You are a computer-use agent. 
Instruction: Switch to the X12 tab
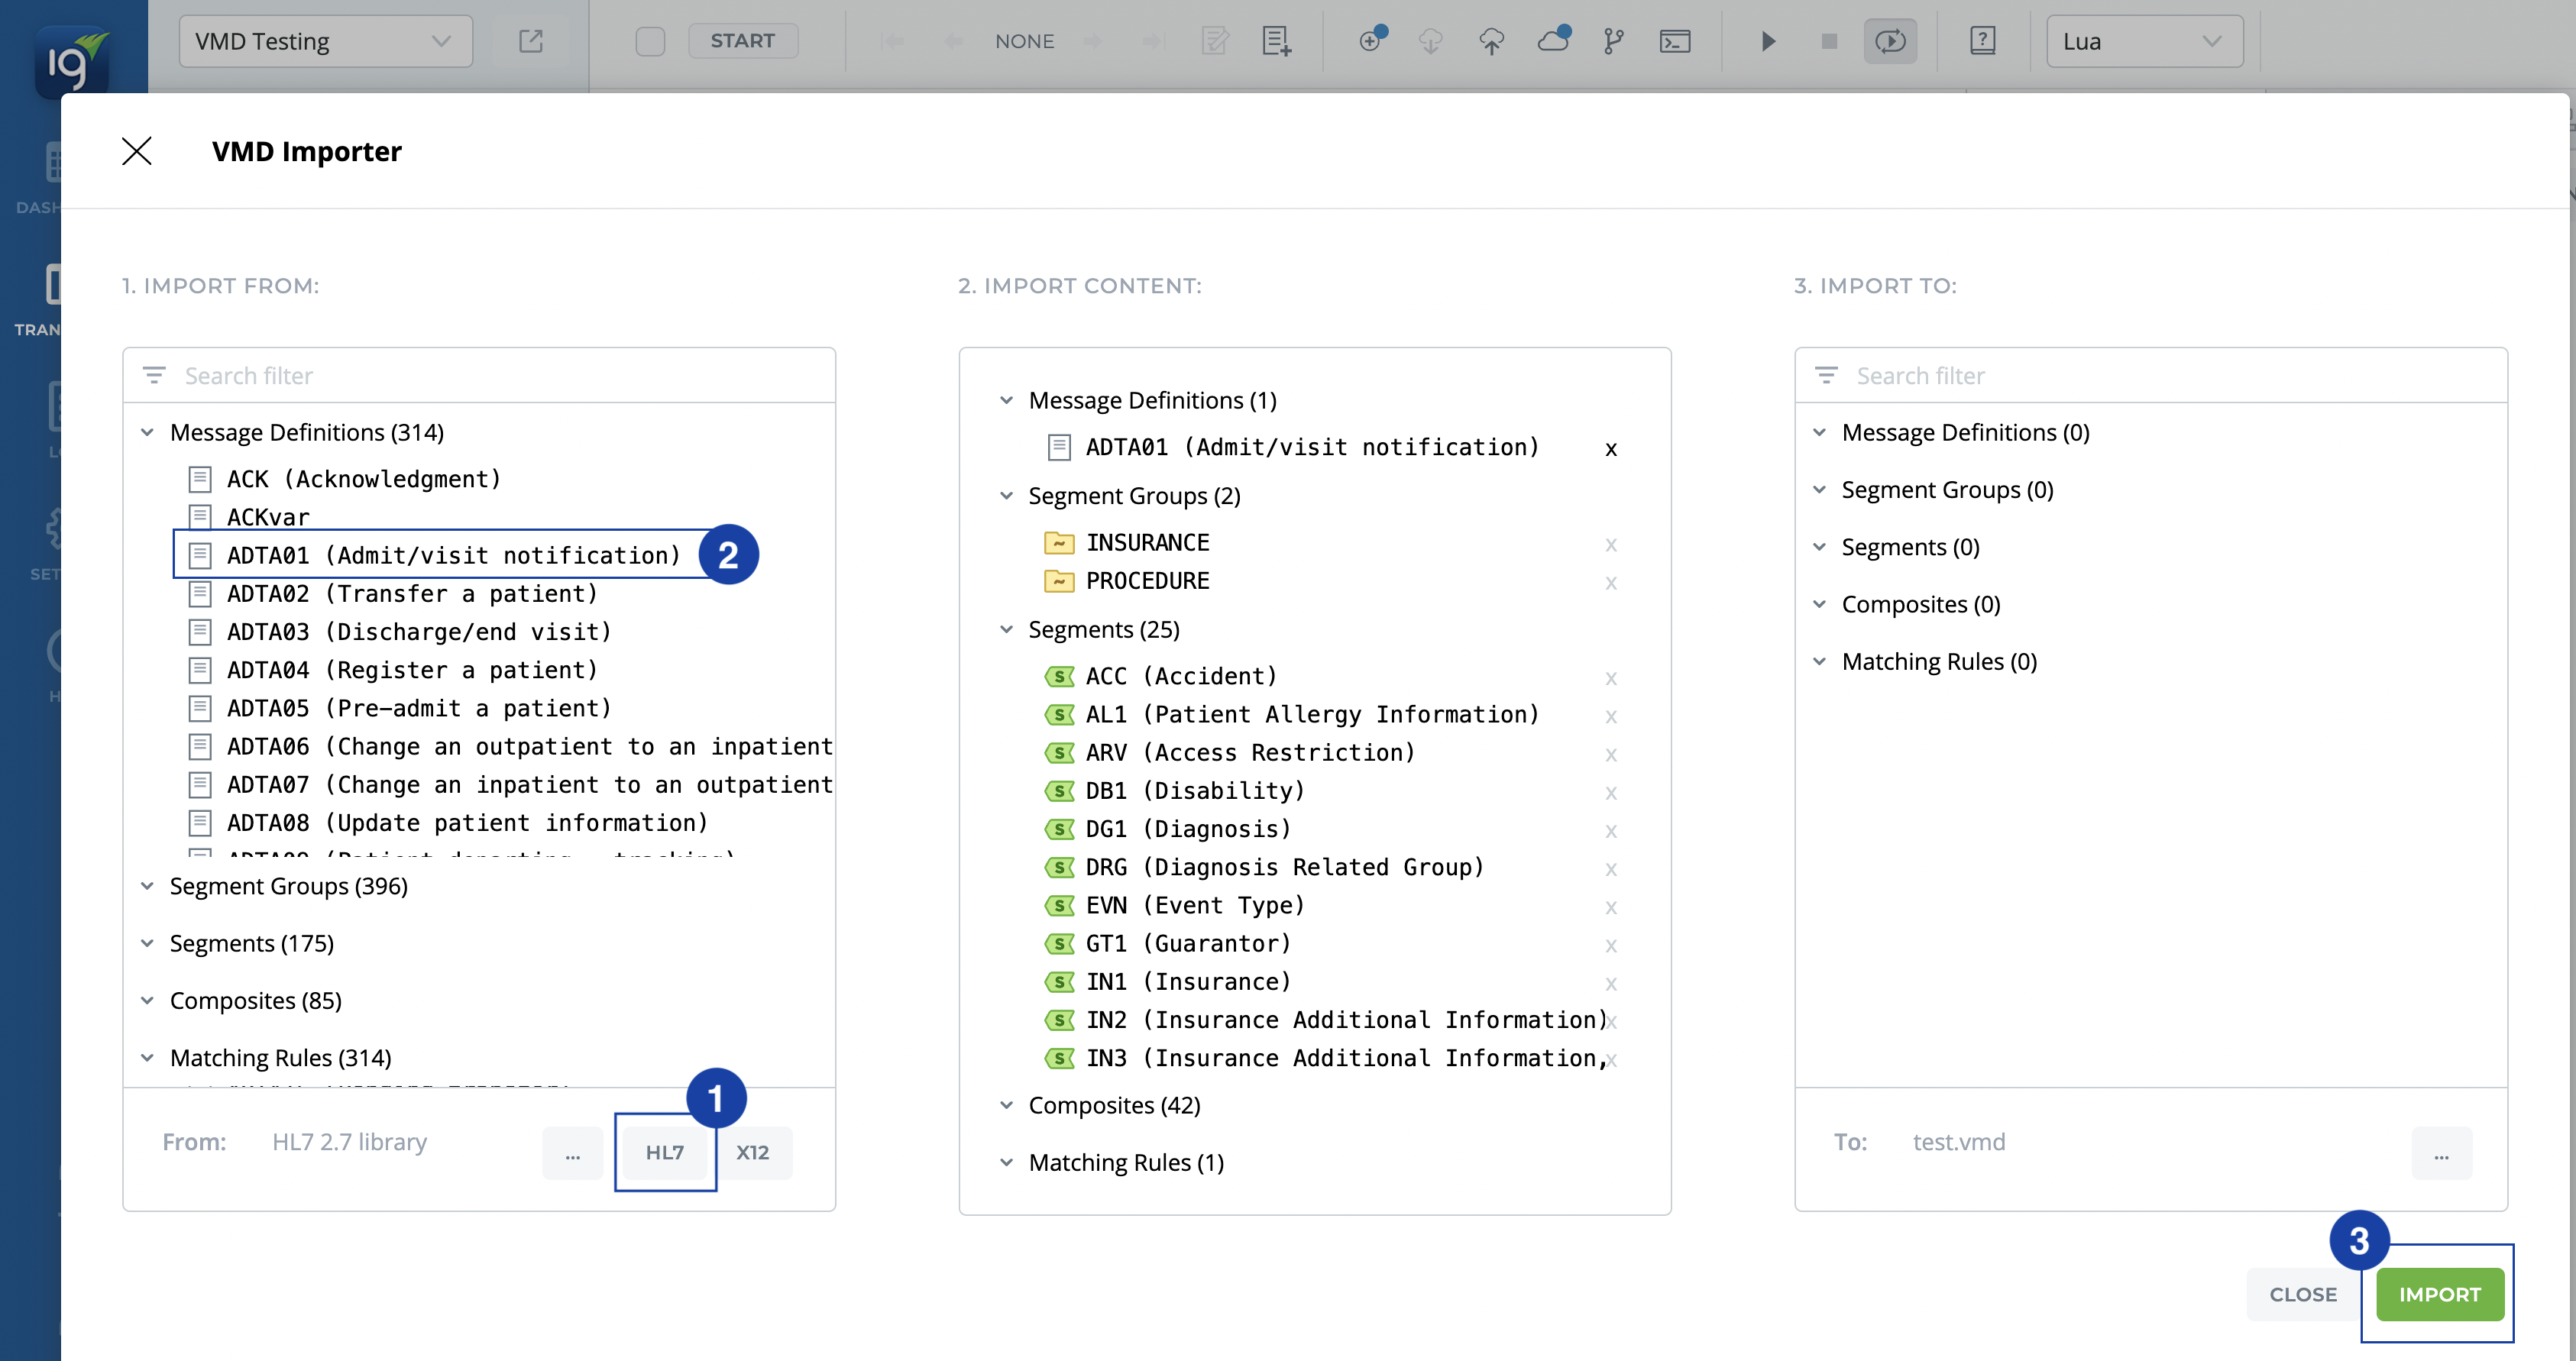click(753, 1152)
